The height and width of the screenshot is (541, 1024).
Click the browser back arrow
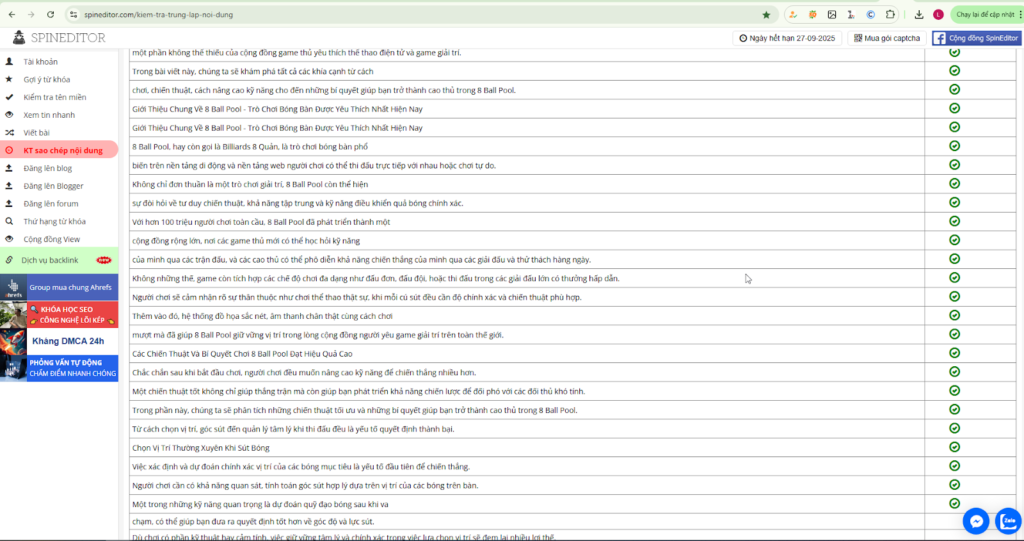[10, 15]
